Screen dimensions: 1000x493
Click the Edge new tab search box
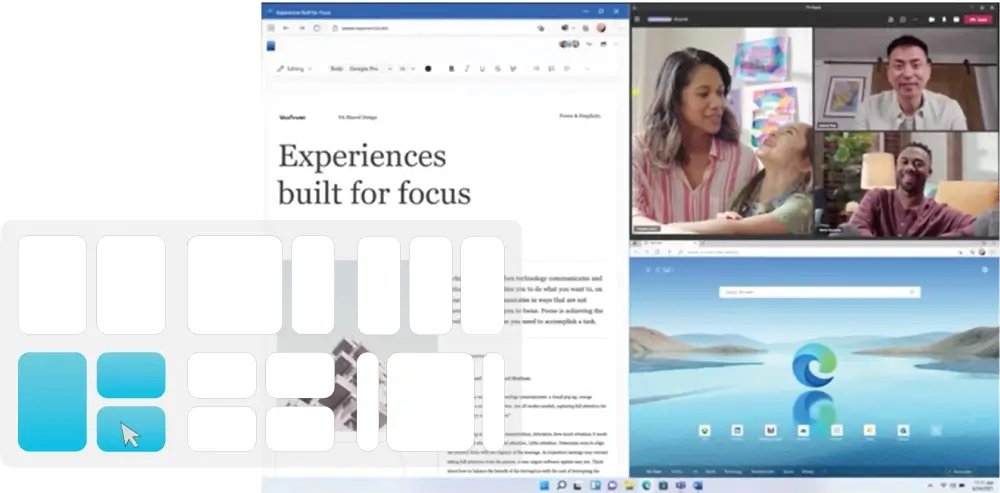tap(820, 292)
